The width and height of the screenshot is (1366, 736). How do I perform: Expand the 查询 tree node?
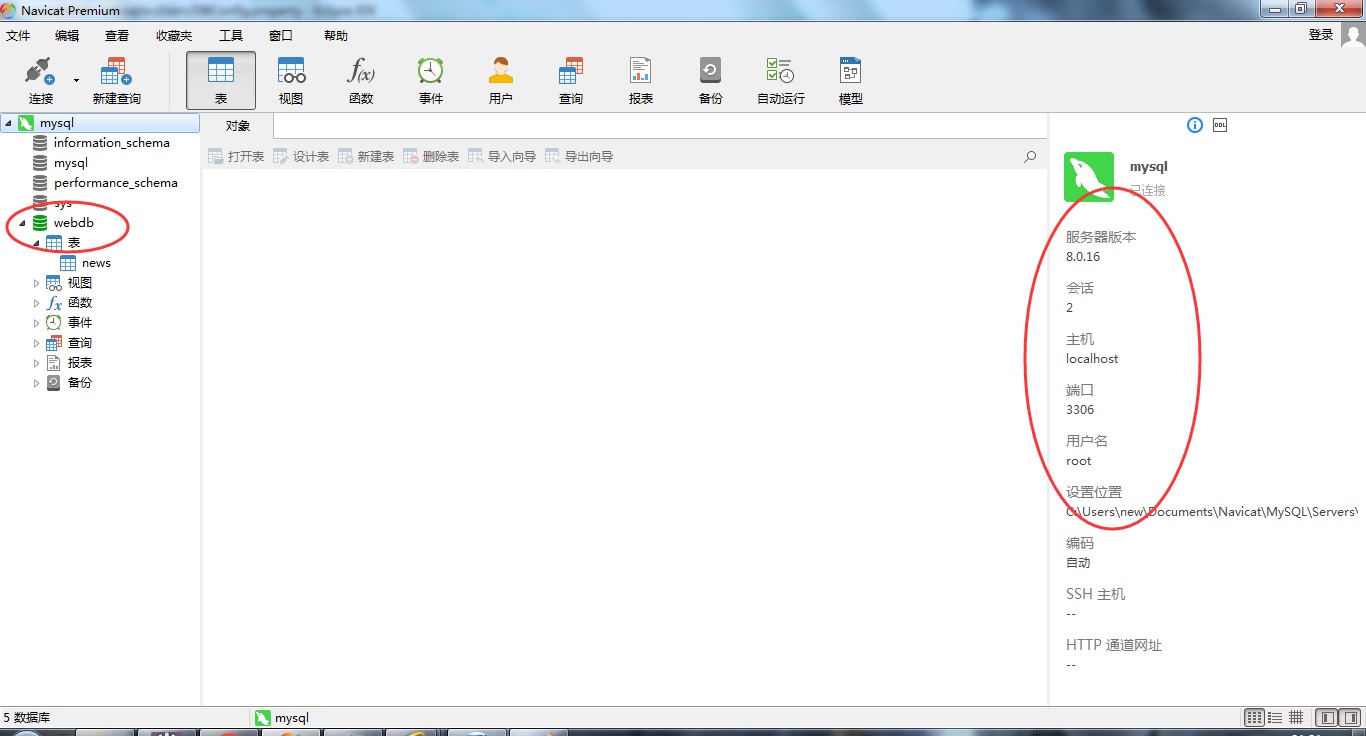coord(36,343)
